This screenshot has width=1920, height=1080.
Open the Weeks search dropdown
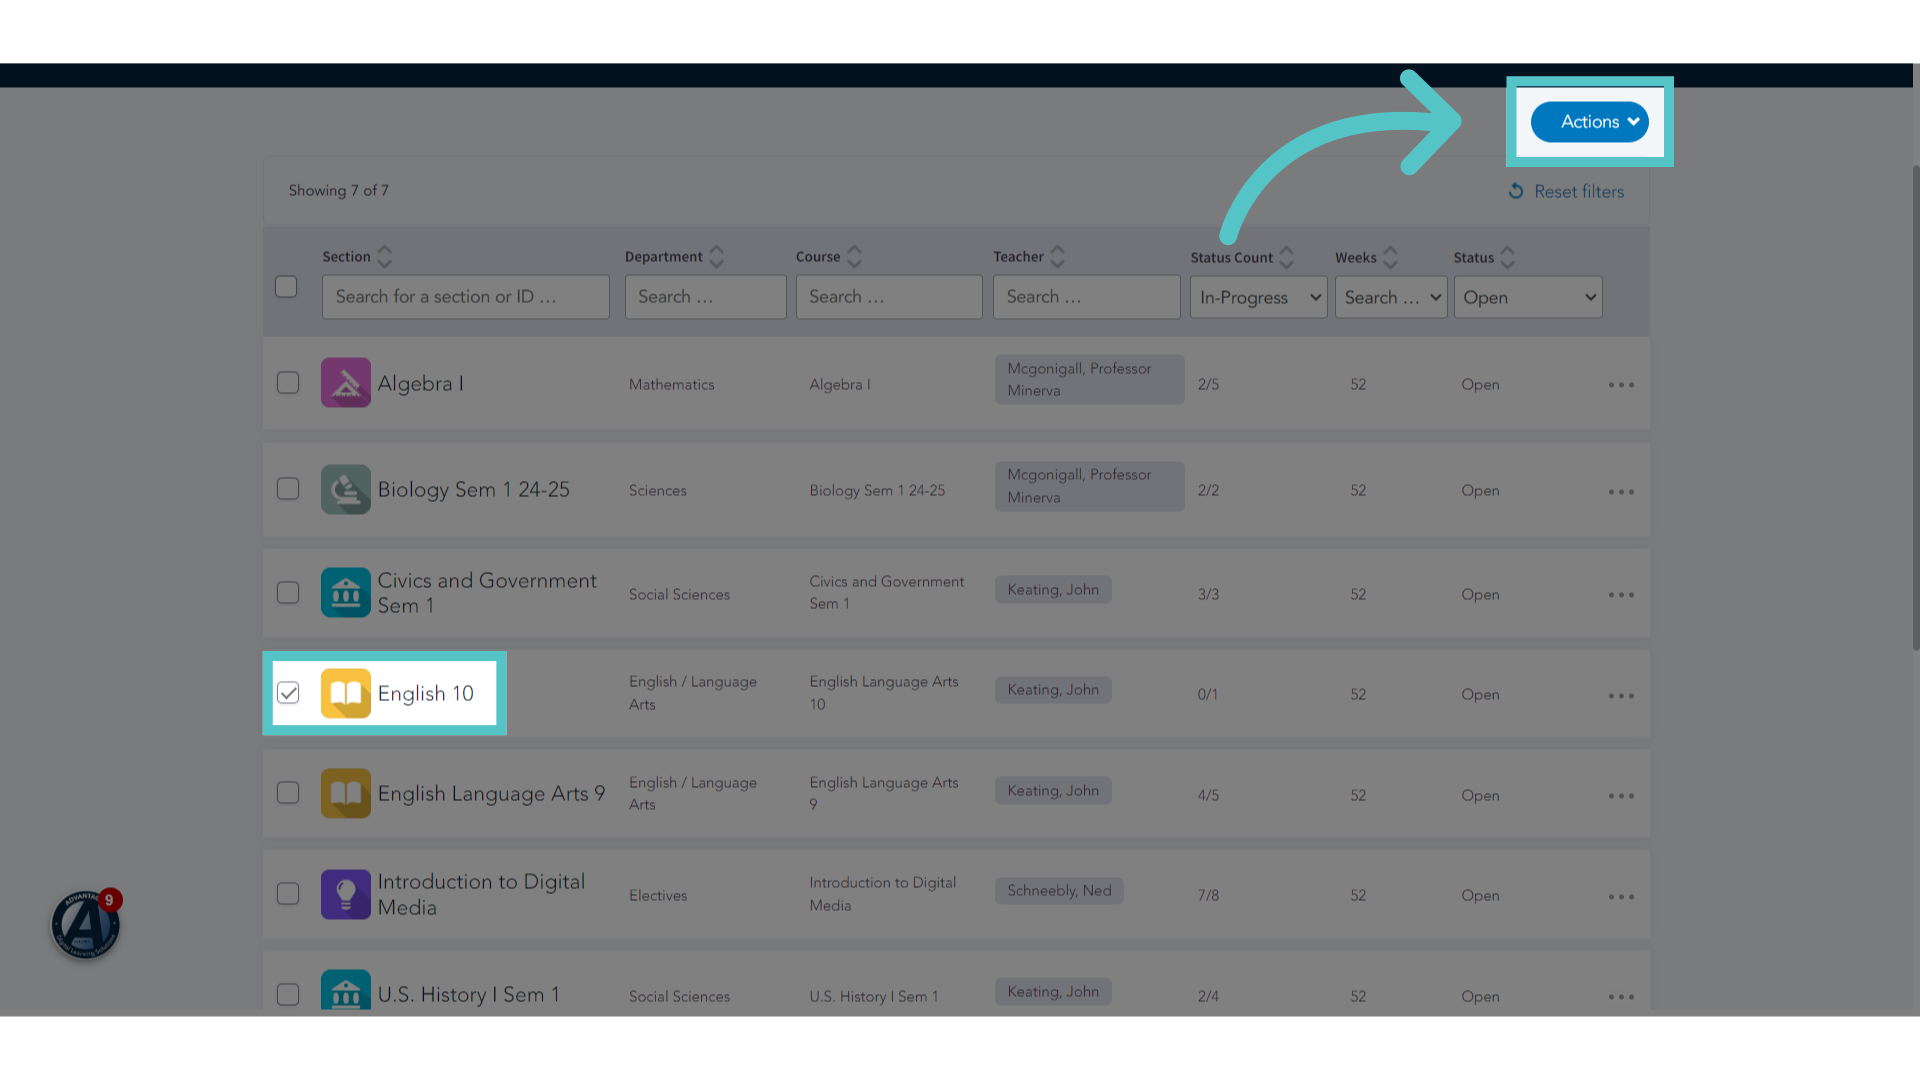pos(1391,297)
